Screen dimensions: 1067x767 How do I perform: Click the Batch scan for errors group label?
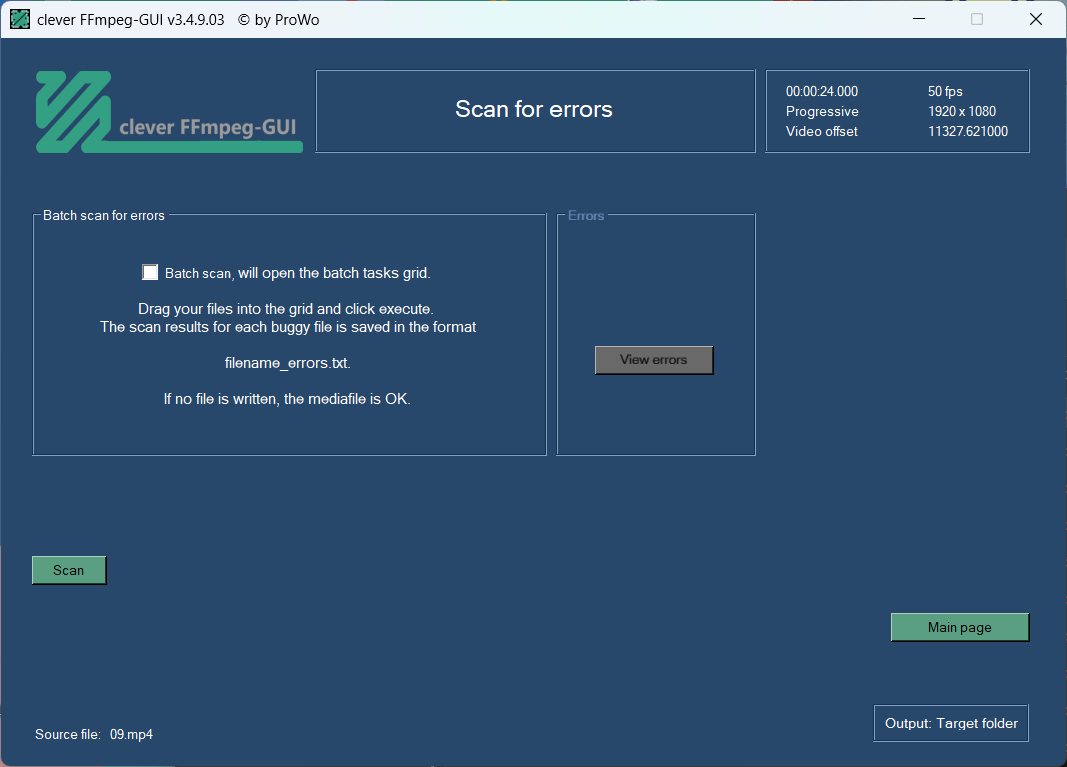coord(103,216)
